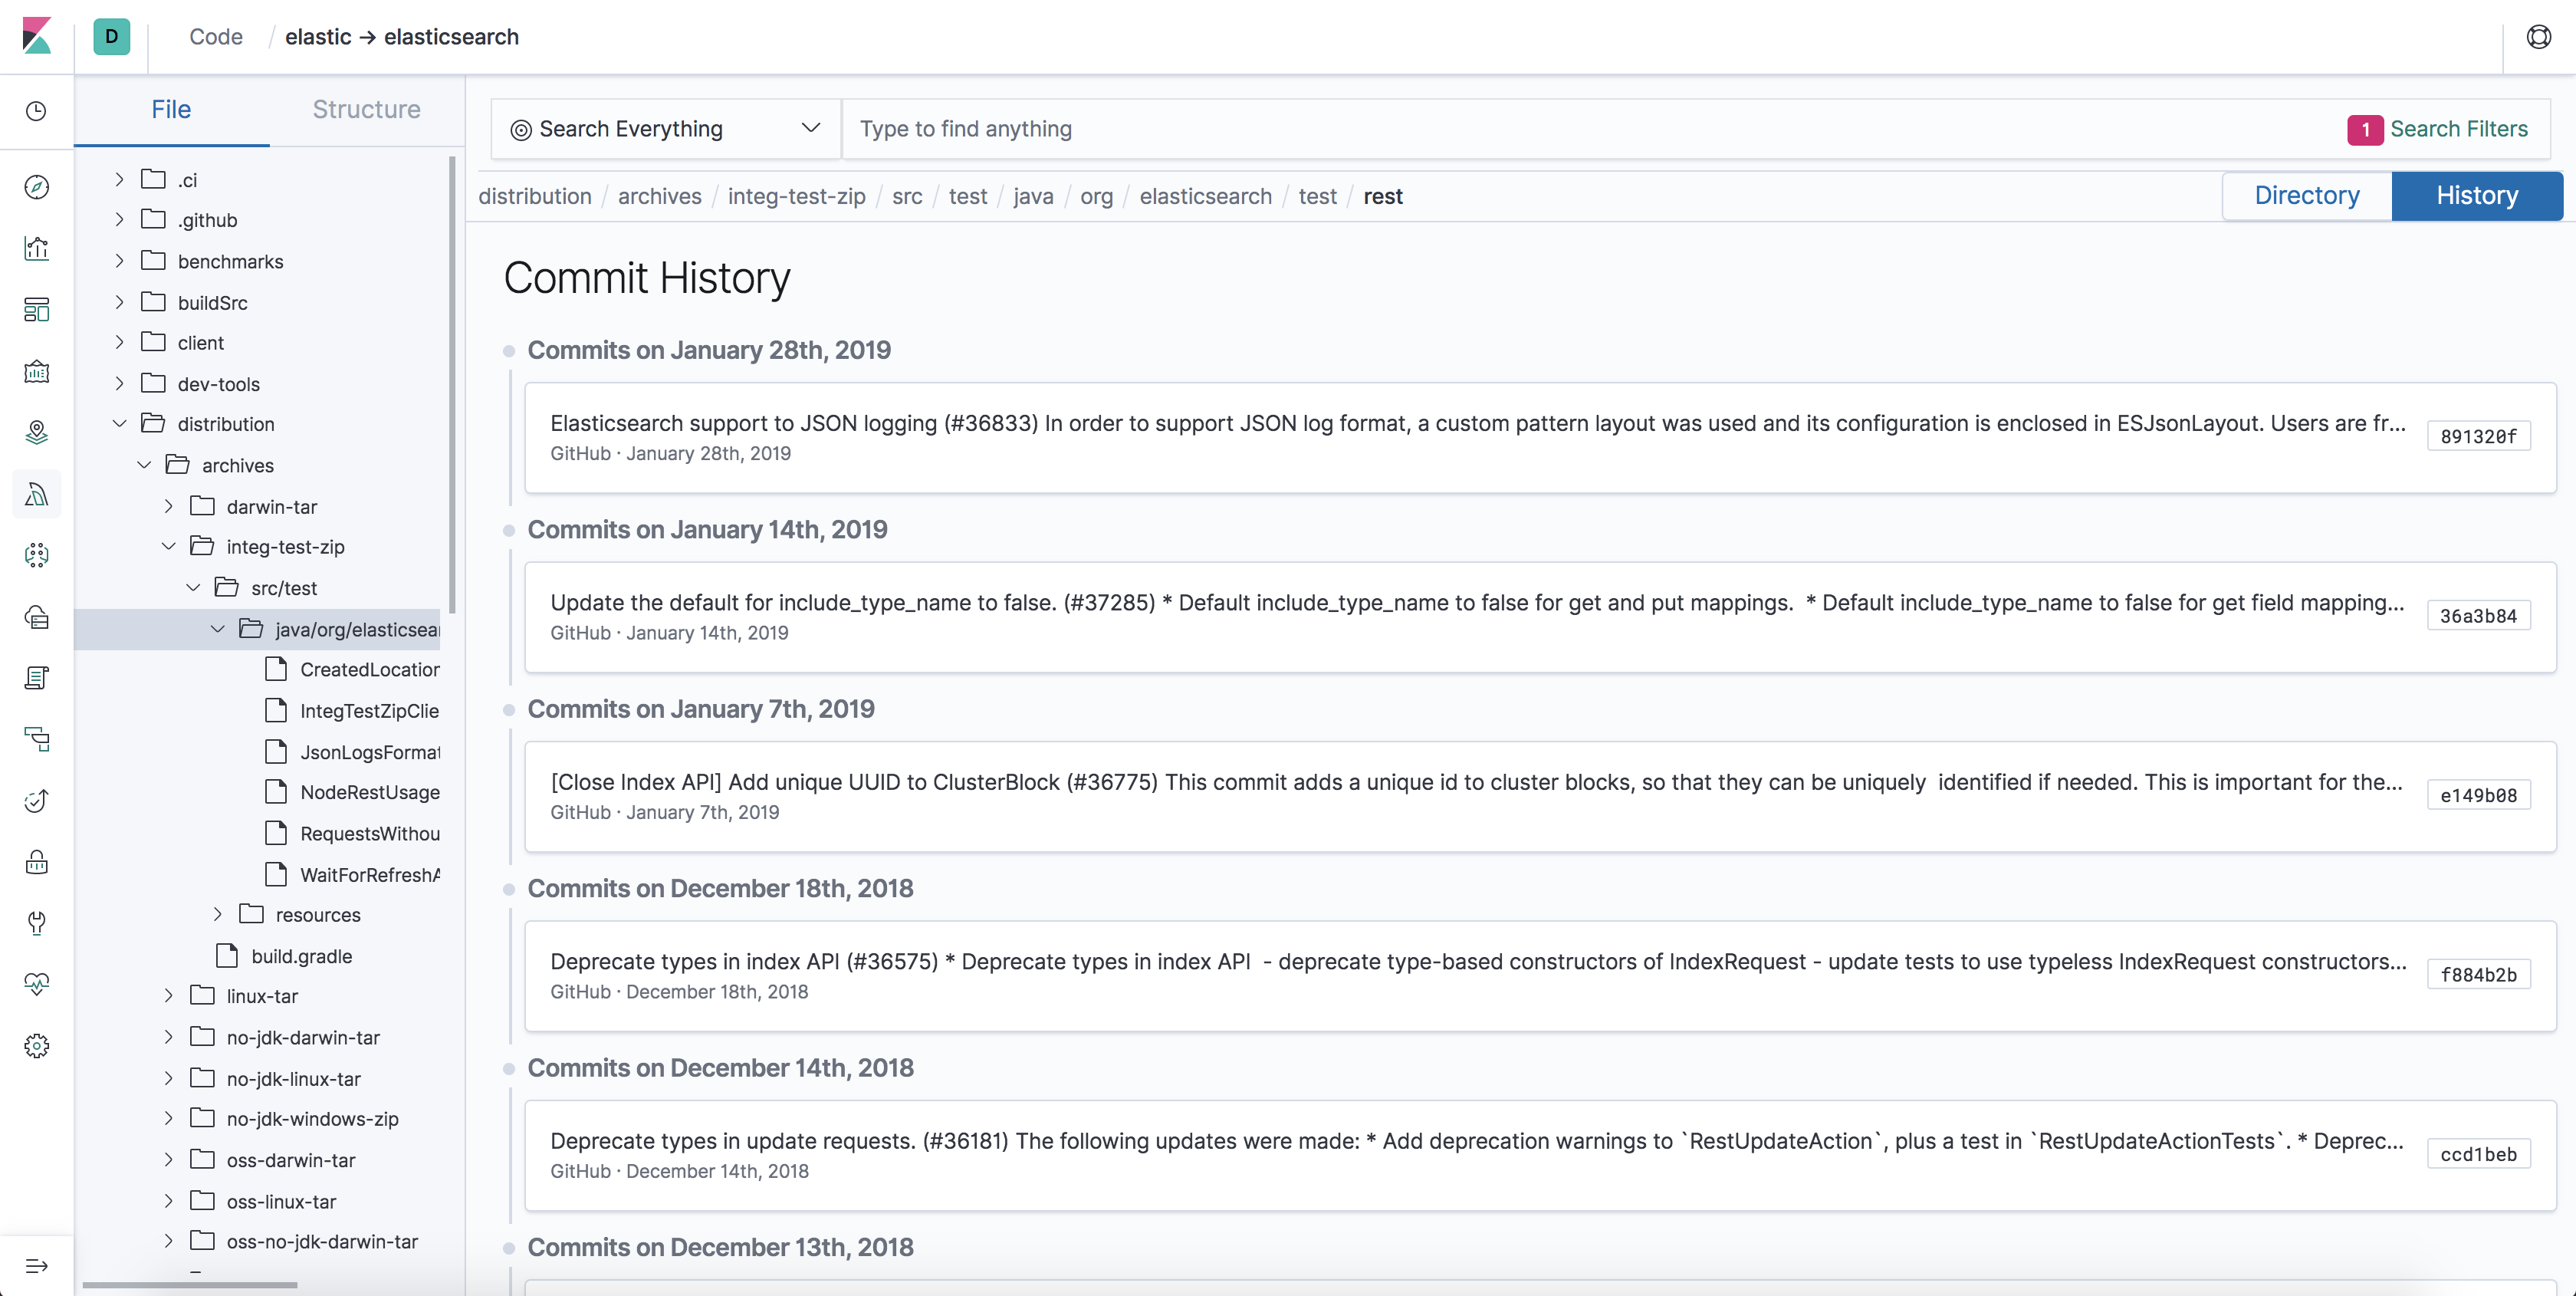
Task: Open the Dashboard app icon
Action: point(37,310)
